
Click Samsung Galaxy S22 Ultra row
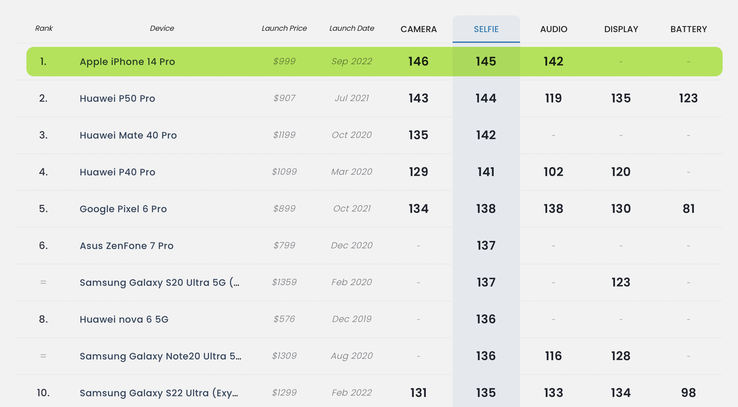[x=160, y=393]
